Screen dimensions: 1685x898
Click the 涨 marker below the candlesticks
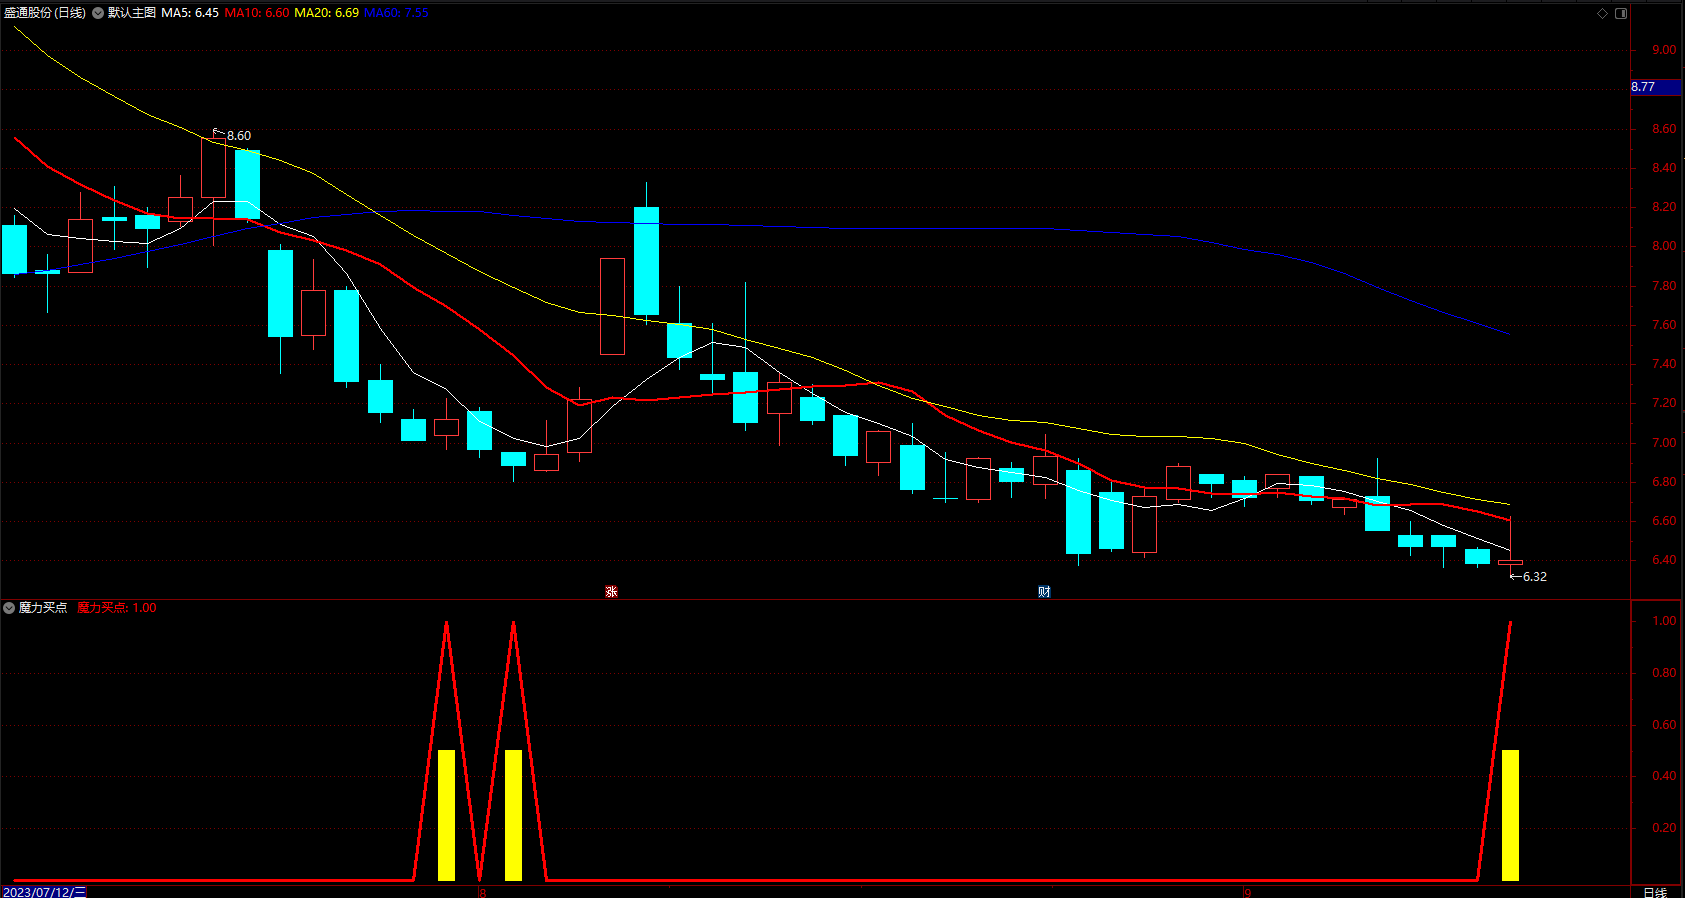click(611, 592)
